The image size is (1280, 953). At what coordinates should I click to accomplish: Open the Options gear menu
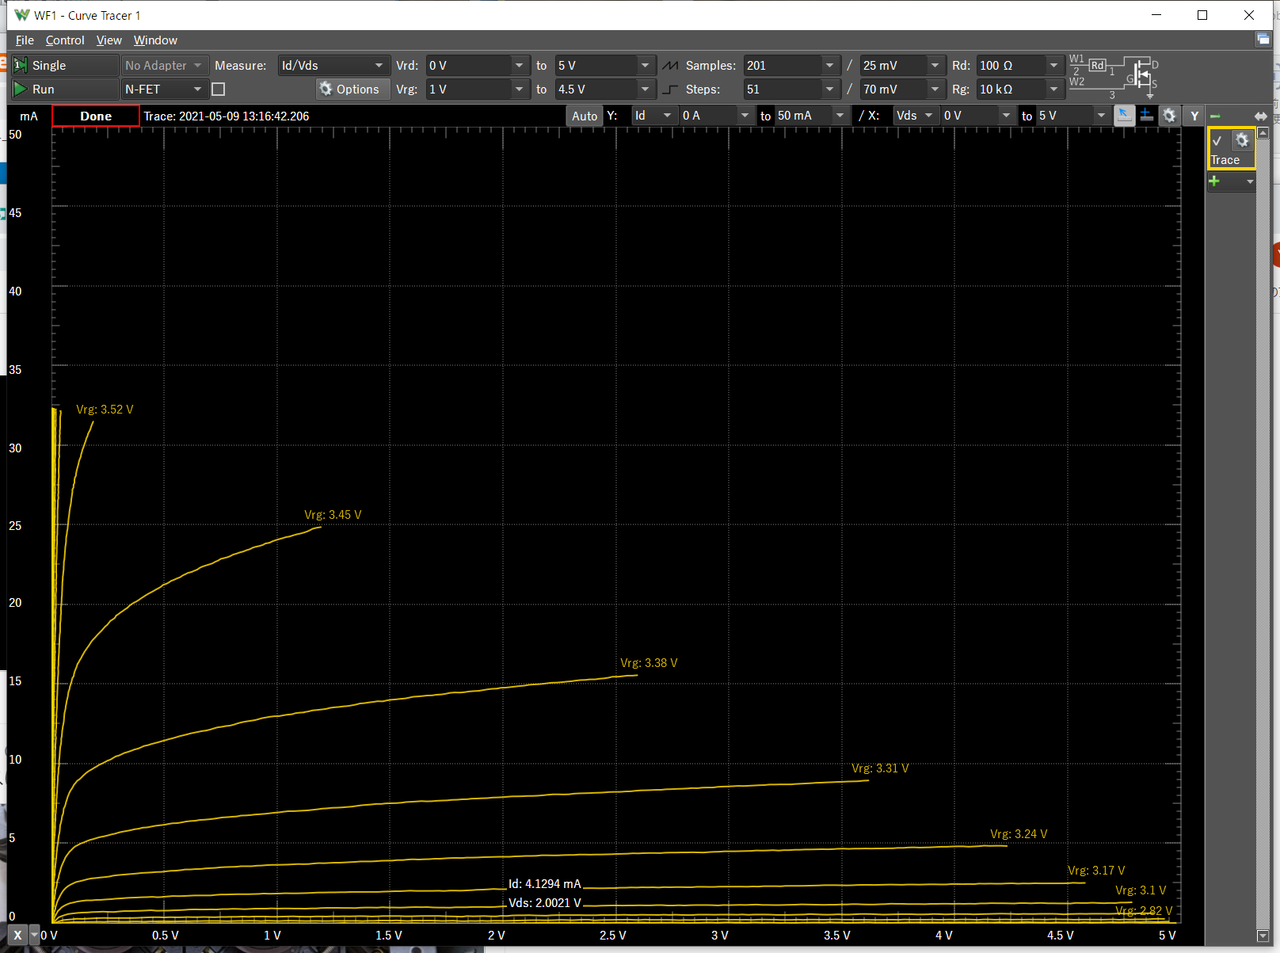(x=349, y=89)
